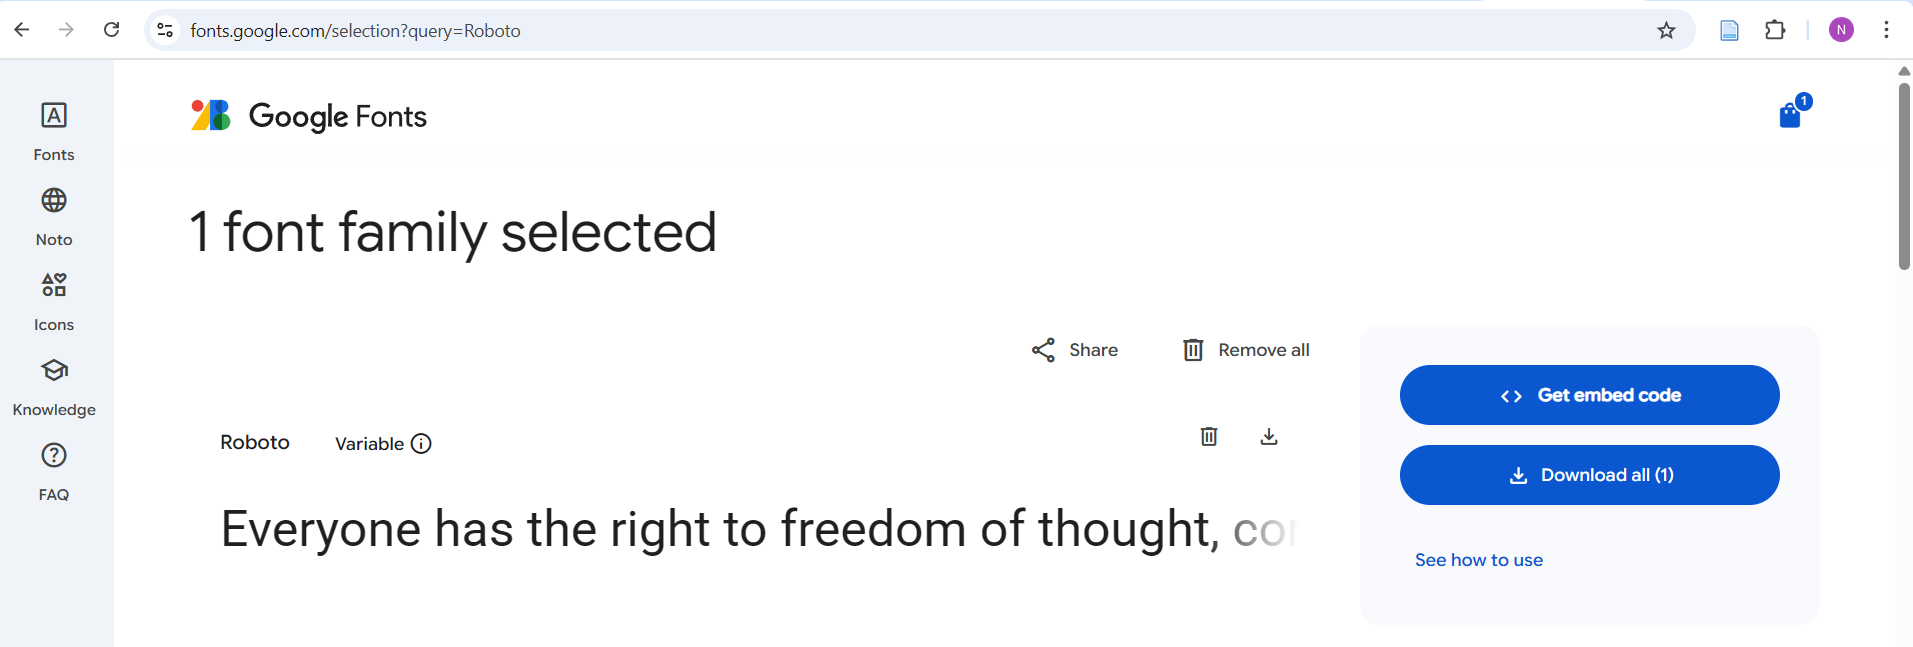Remove all selected fonts

point(1246,350)
